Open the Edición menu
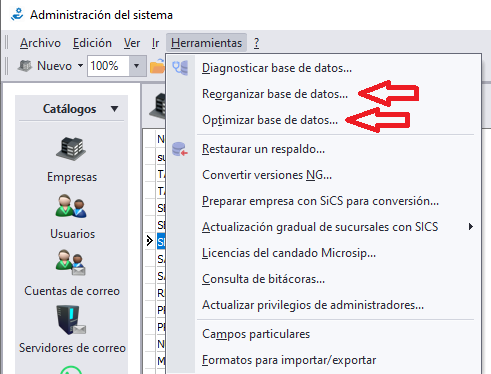Screen dimensions: 491x374 tap(92, 43)
